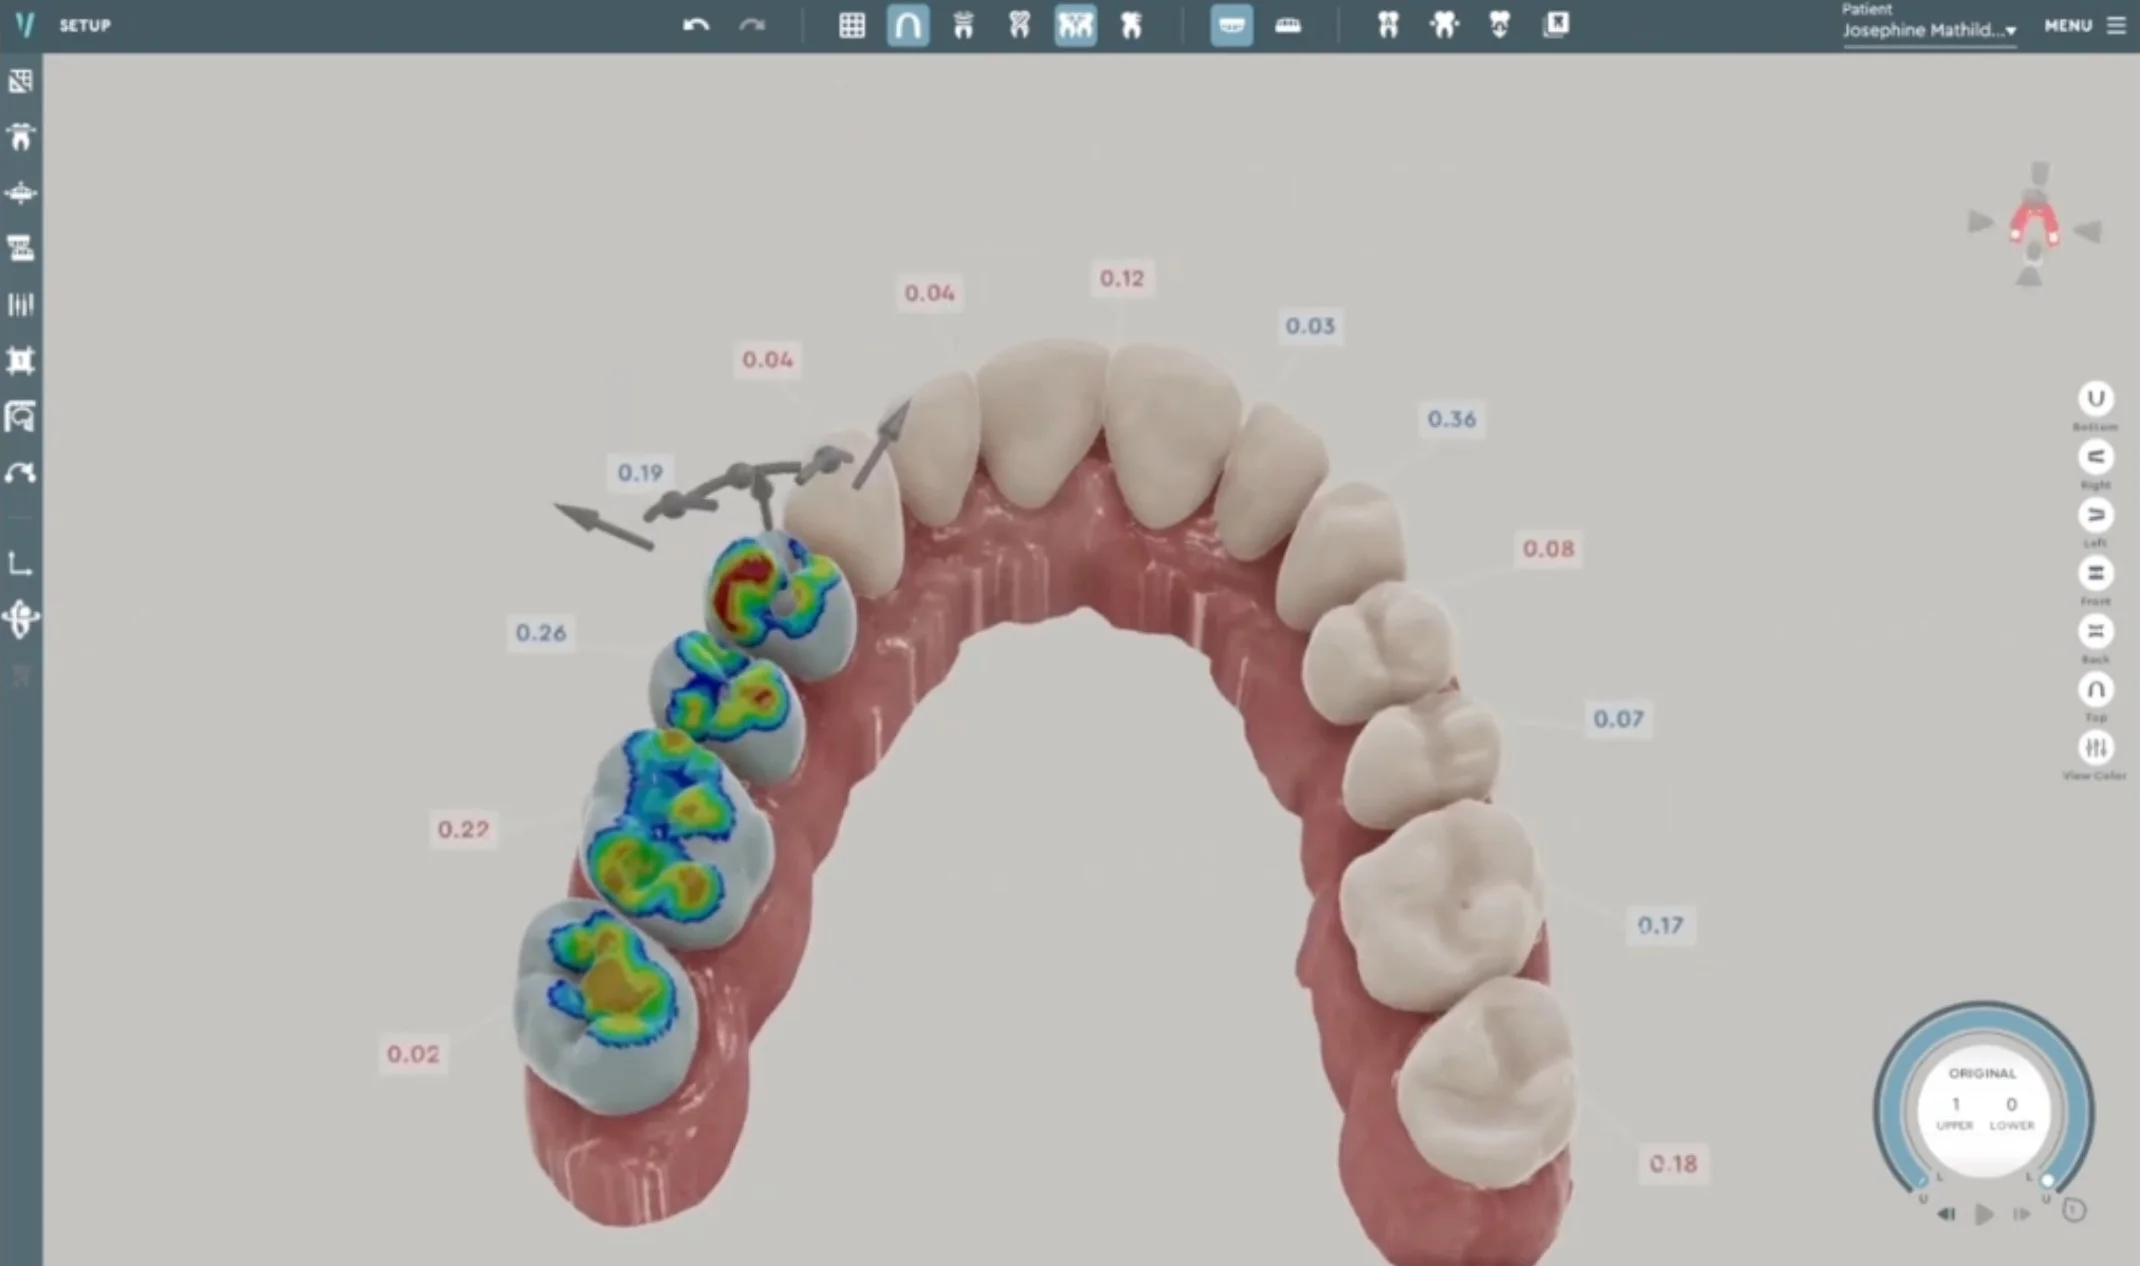The height and width of the screenshot is (1266, 2140).
Task: Click the 0.36 spacing value label
Action: pos(1451,419)
